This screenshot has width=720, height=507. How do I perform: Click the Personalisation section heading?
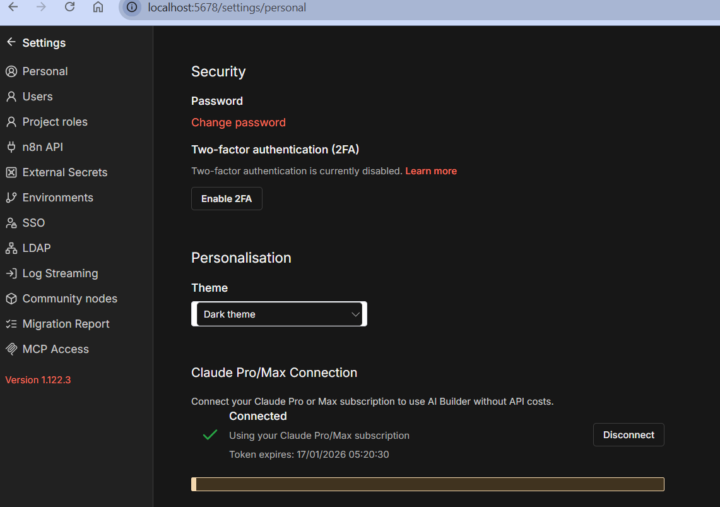point(241,258)
